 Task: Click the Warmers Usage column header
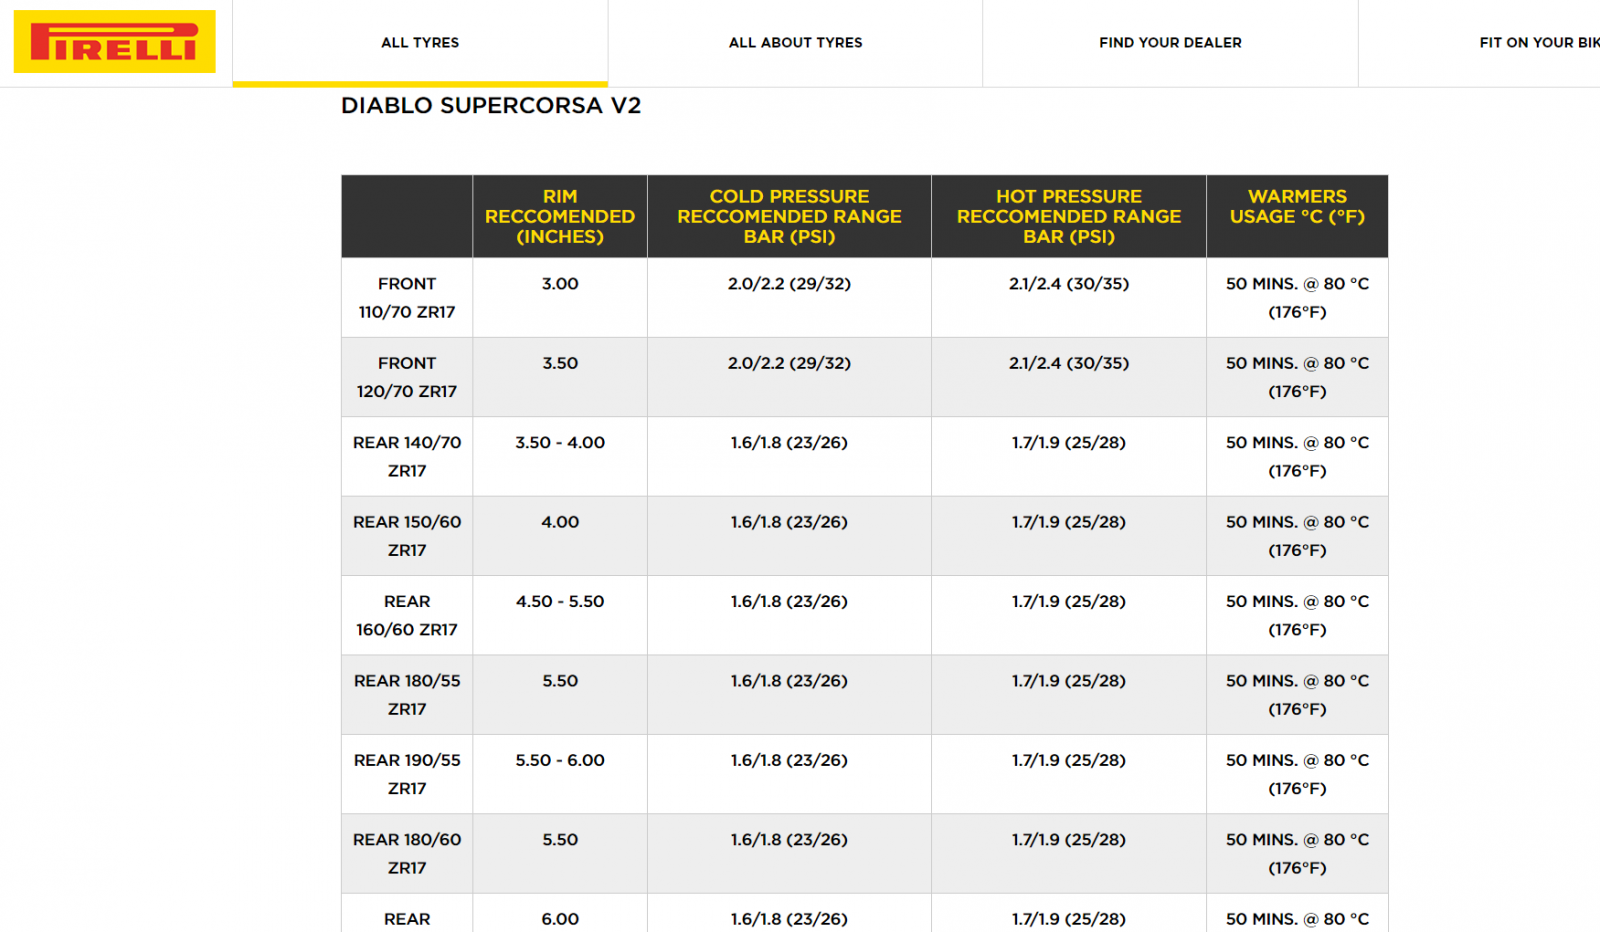pyautogui.click(x=1297, y=207)
